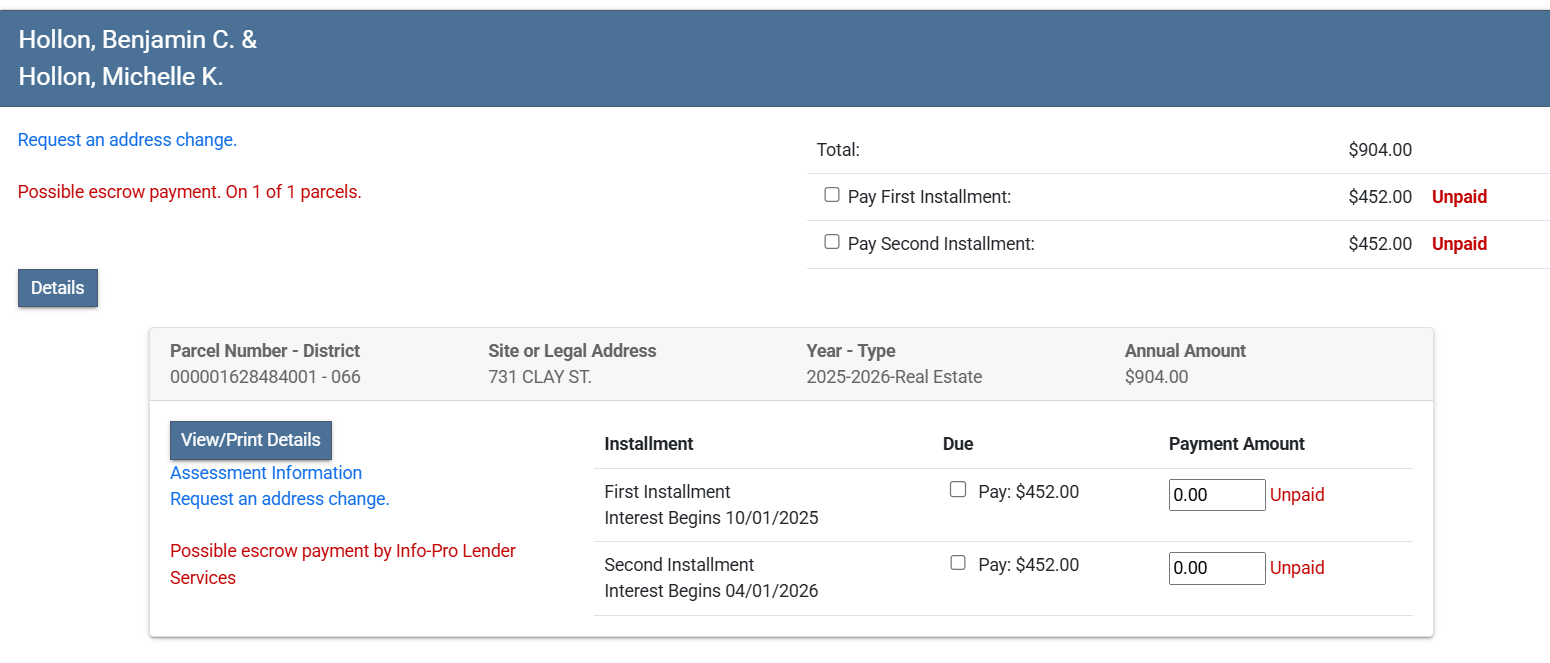
Task: Check the Pay First Installment summary checkbox
Action: 832,195
